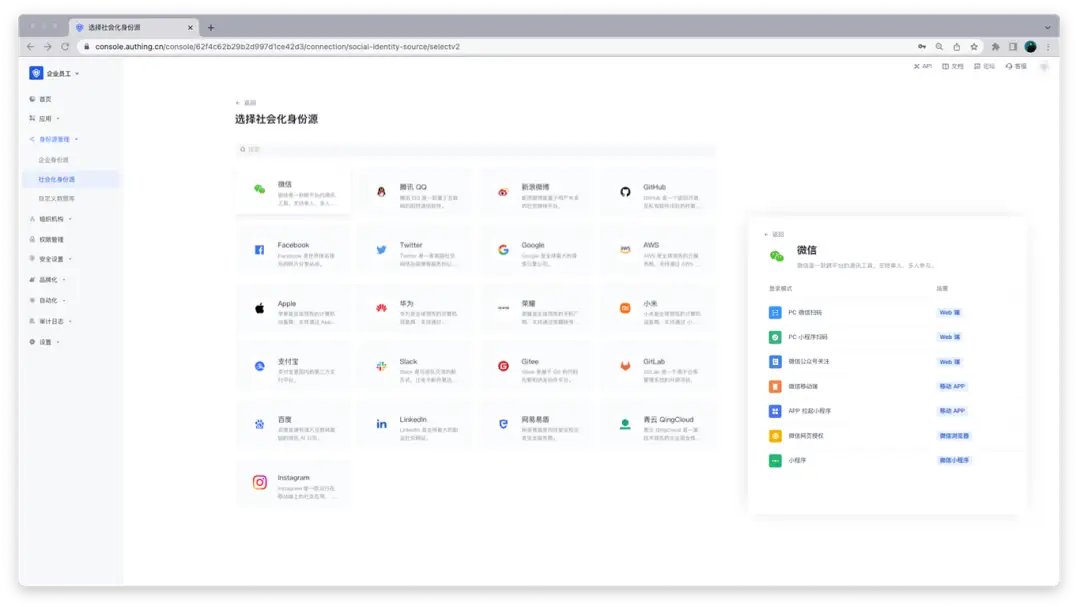Choose the 腾讯 QQ penguin icon

[381, 192]
